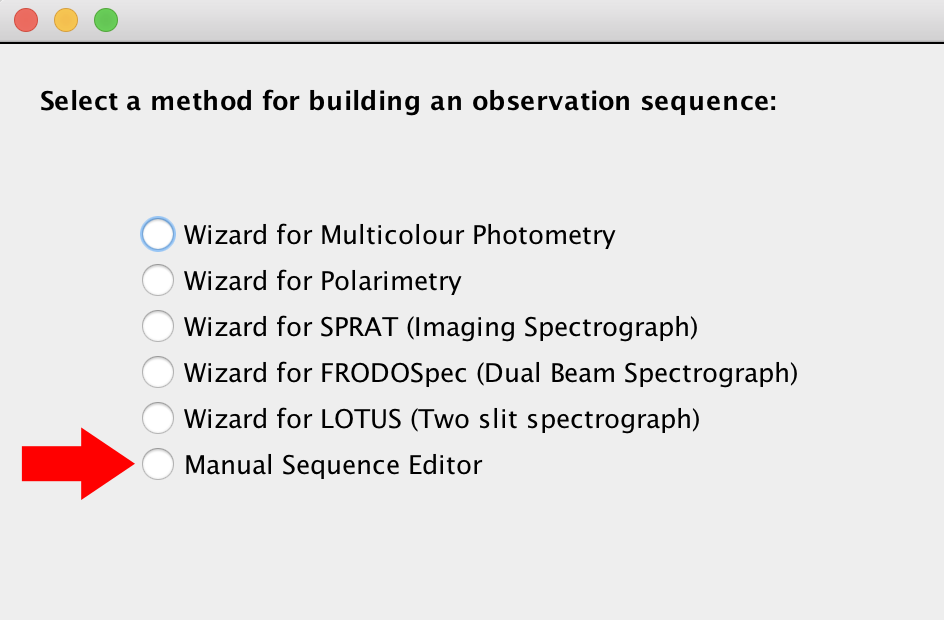Click the 'Wizard for Multicolour Photometry' label text
This screenshot has width=944, height=620.
click(x=399, y=235)
